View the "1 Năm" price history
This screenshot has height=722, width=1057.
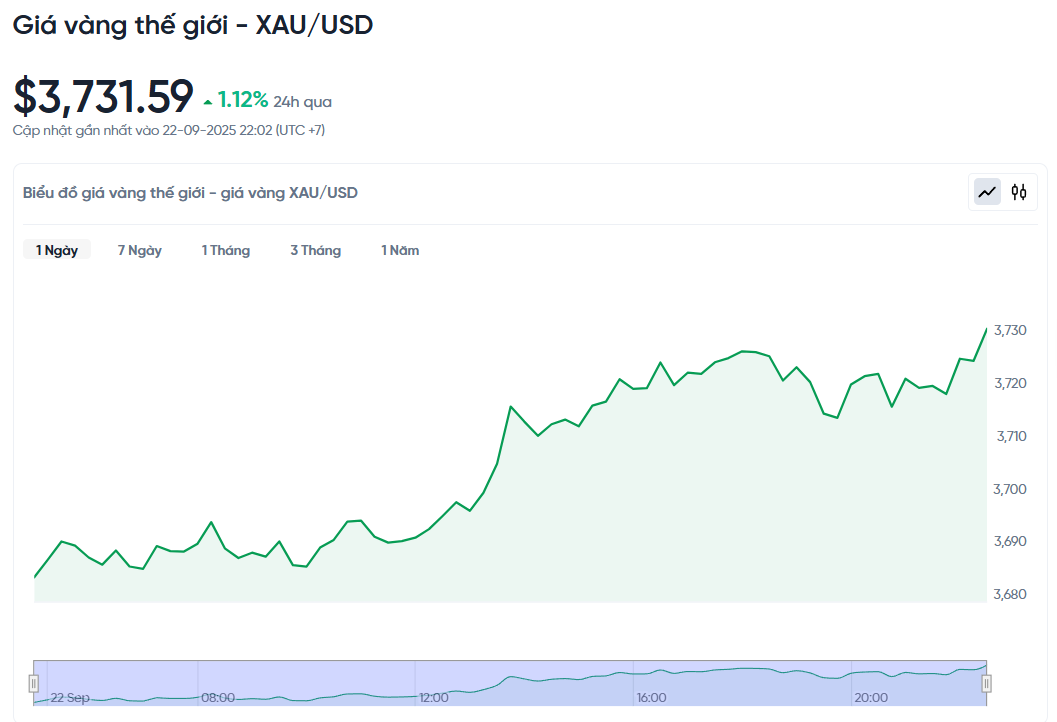click(x=400, y=250)
